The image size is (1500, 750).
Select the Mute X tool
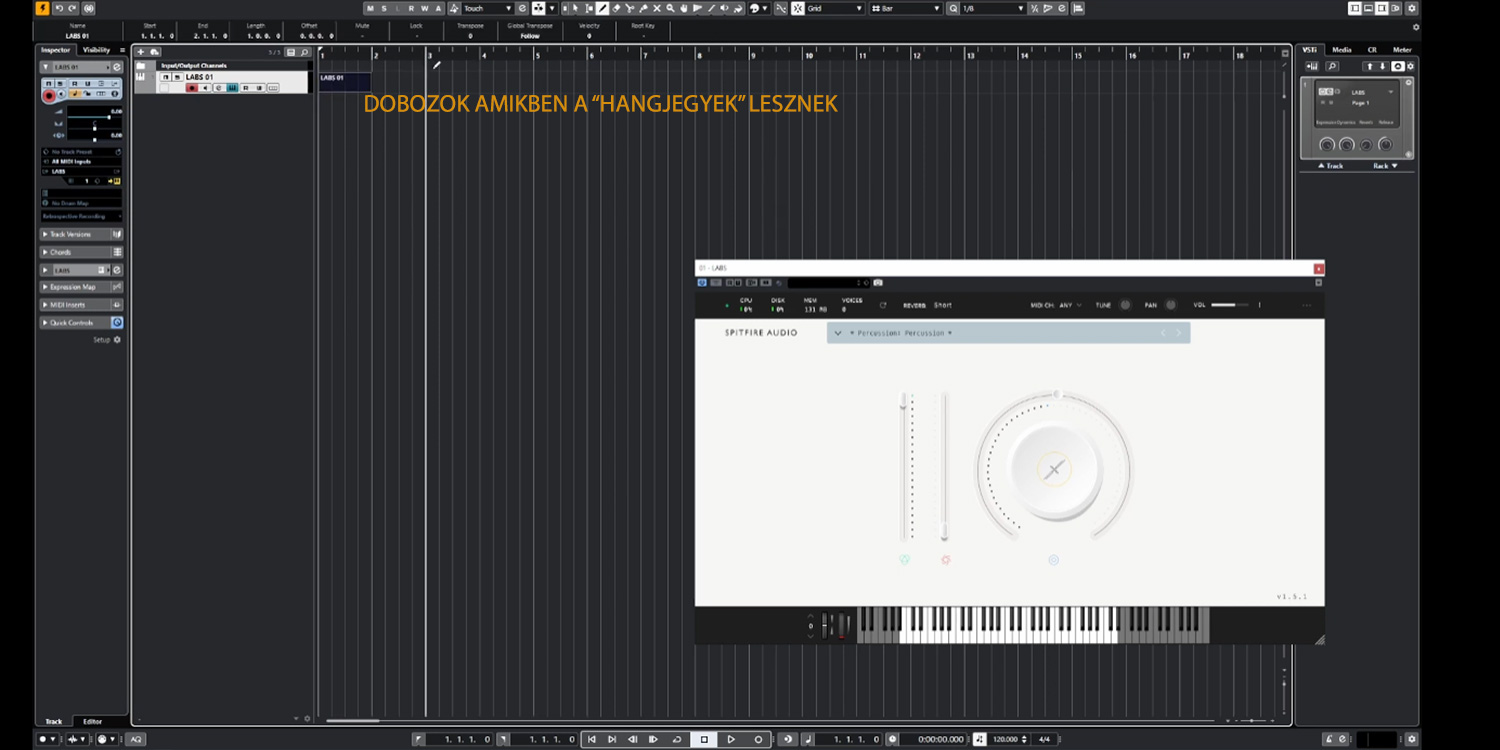click(x=657, y=8)
